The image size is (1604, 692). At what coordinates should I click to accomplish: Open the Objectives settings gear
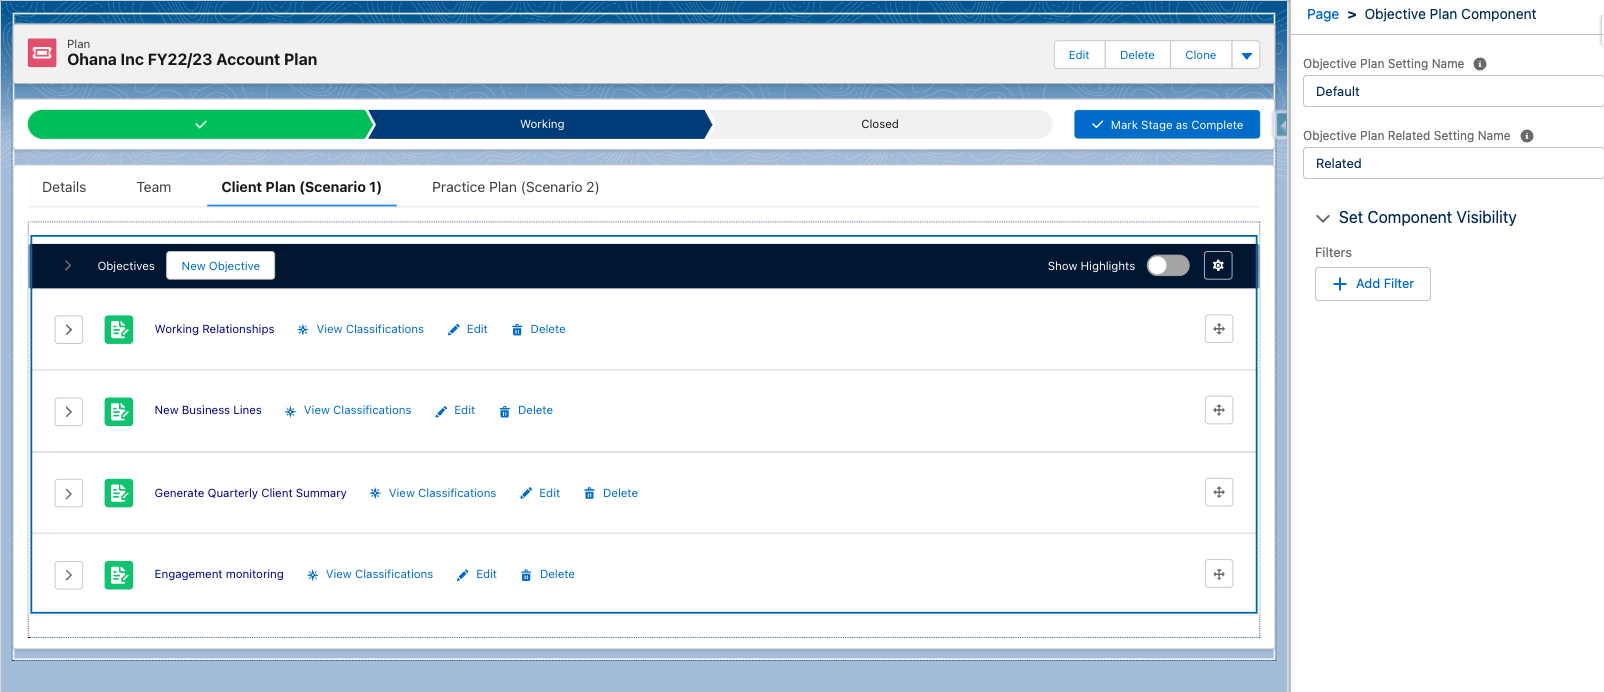tap(1218, 266)
